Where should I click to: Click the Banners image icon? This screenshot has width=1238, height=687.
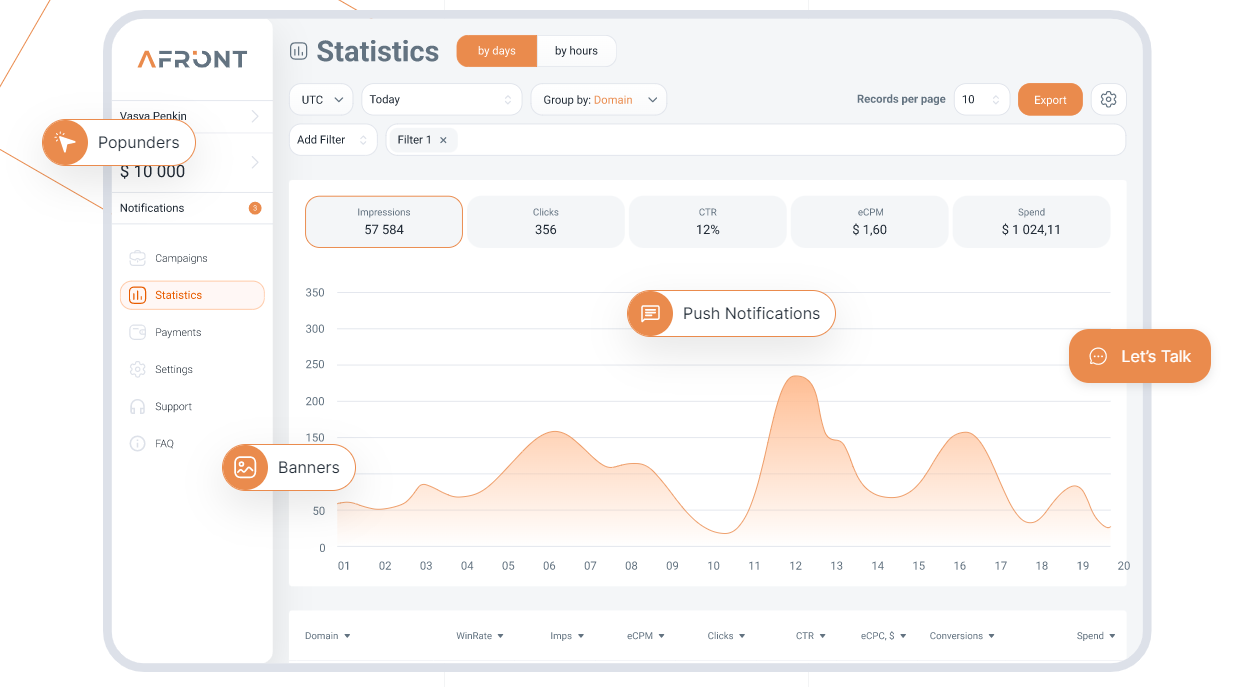(x=245, y=467)
